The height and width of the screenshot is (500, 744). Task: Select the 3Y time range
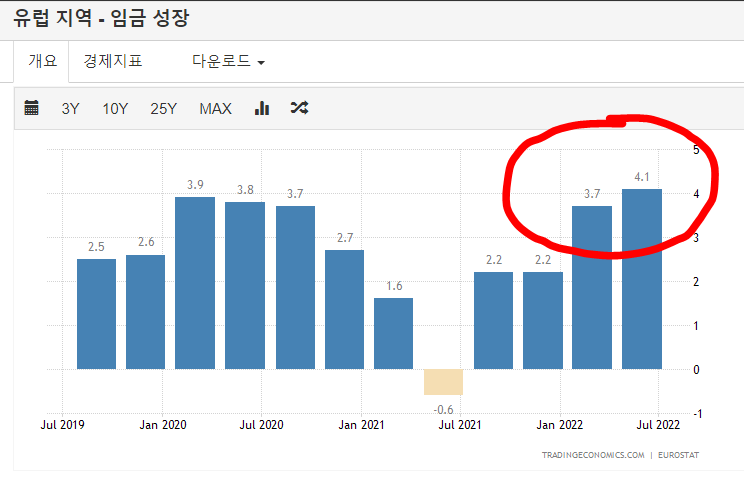[70, 109]
